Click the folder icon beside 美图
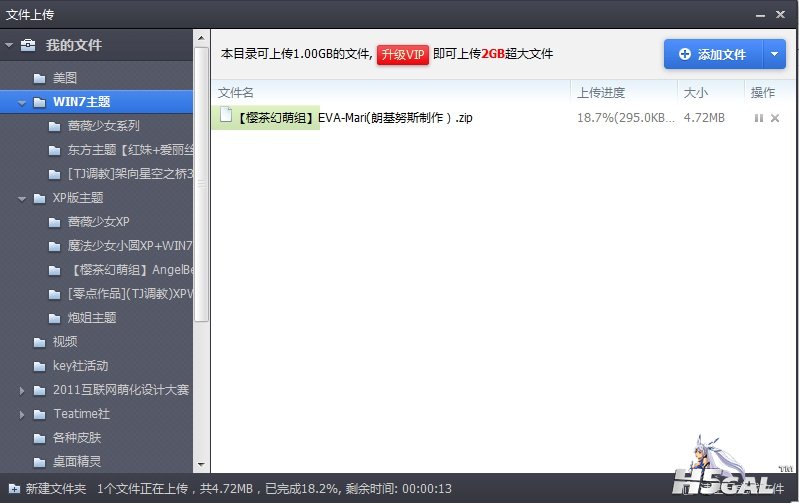The image size is (799, 503). click(39, 78)
